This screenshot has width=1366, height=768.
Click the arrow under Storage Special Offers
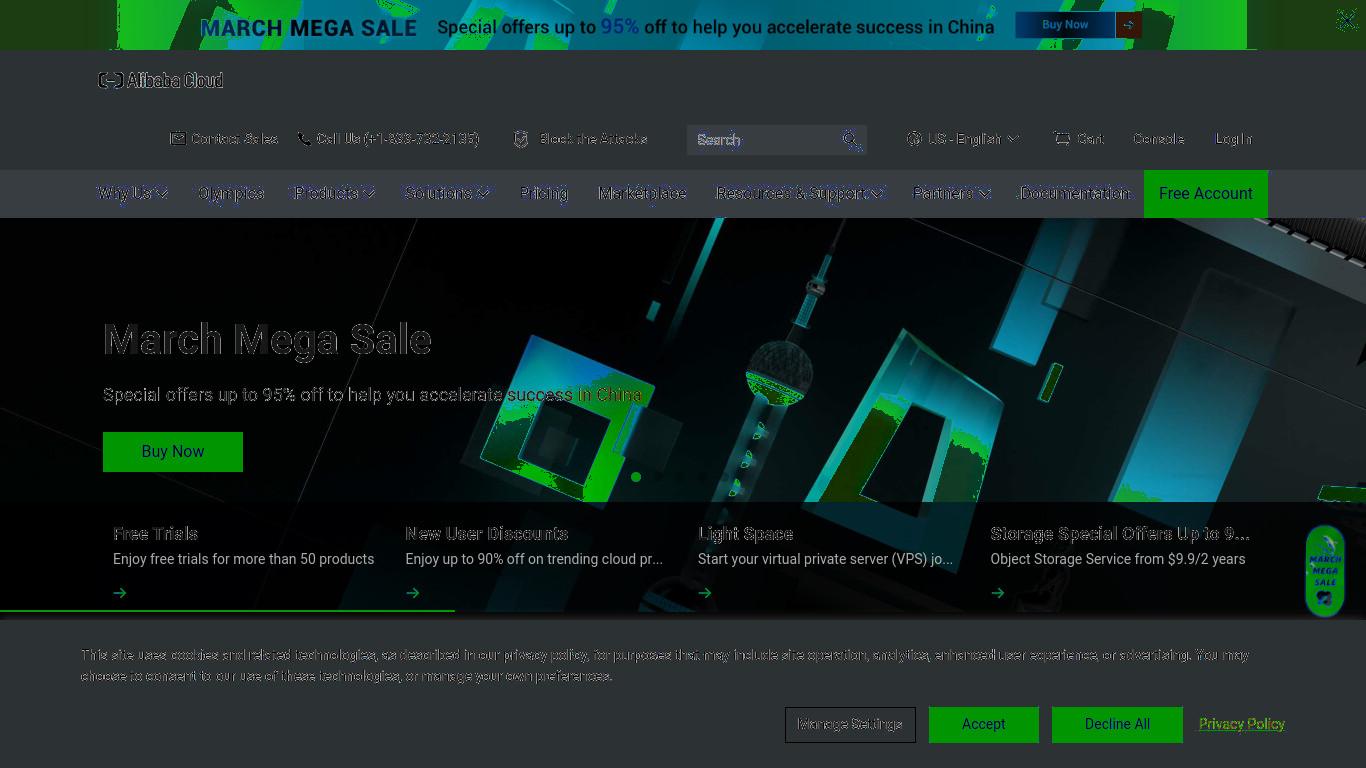coord(998,593)
